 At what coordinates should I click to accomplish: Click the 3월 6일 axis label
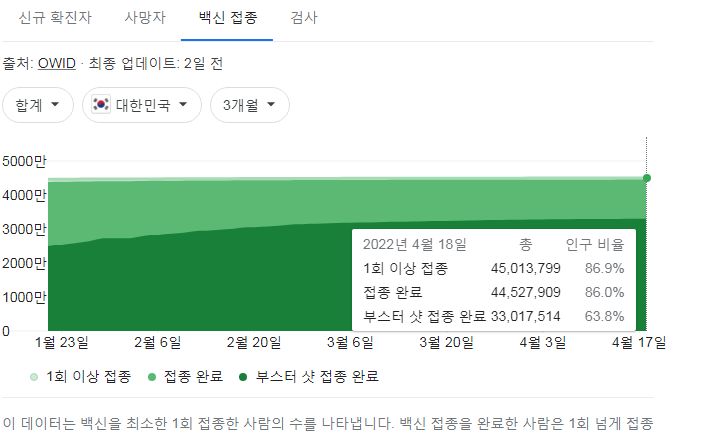[350, 343]
